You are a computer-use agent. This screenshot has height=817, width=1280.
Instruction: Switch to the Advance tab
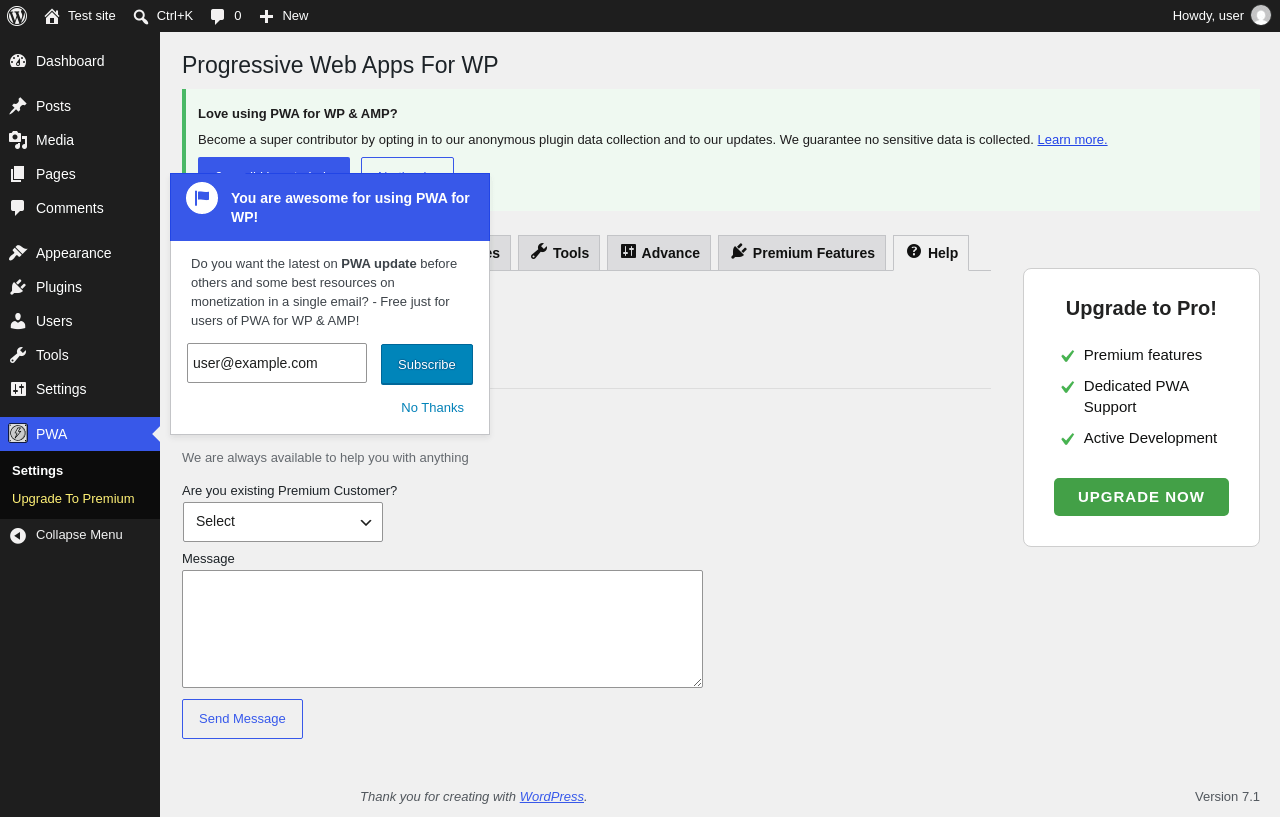659,253
